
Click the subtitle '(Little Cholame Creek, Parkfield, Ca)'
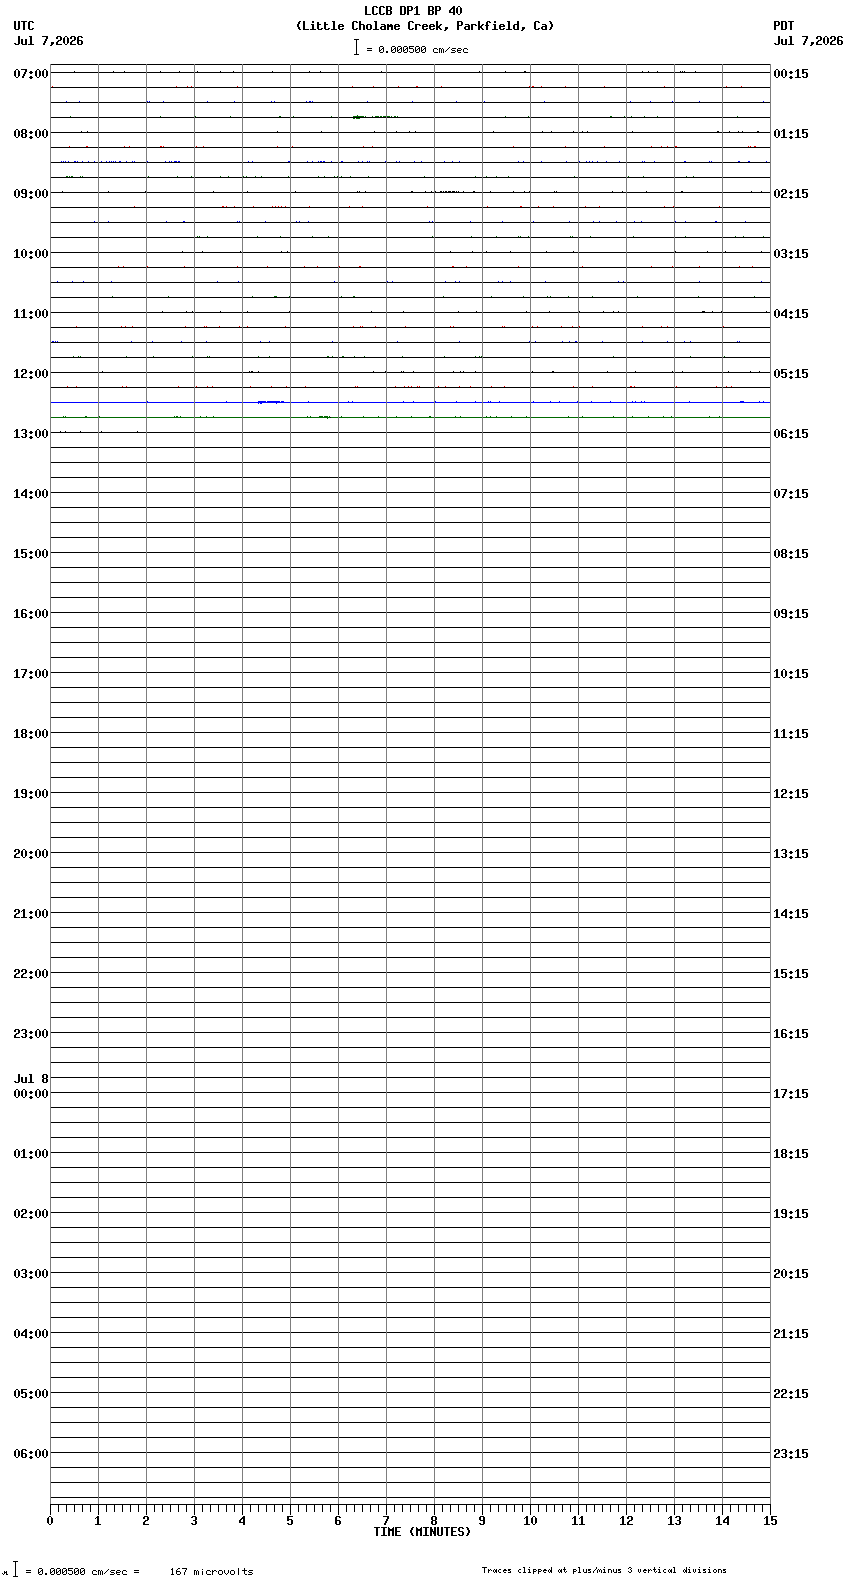[x=424, y=26]
